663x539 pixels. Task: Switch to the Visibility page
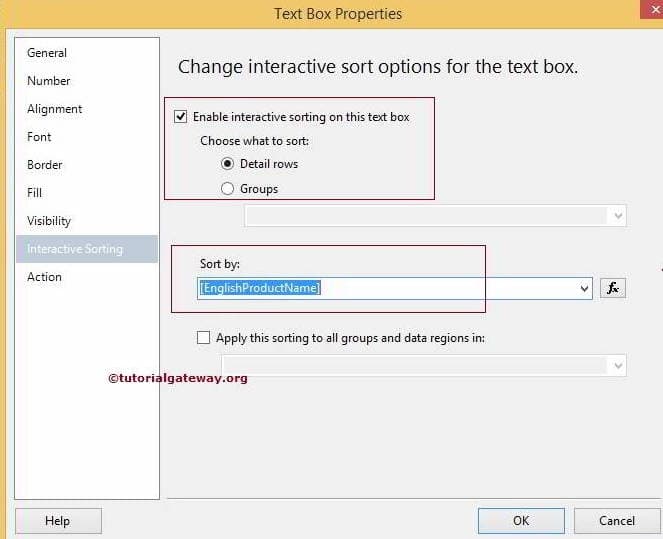click(x=49, y=221)
